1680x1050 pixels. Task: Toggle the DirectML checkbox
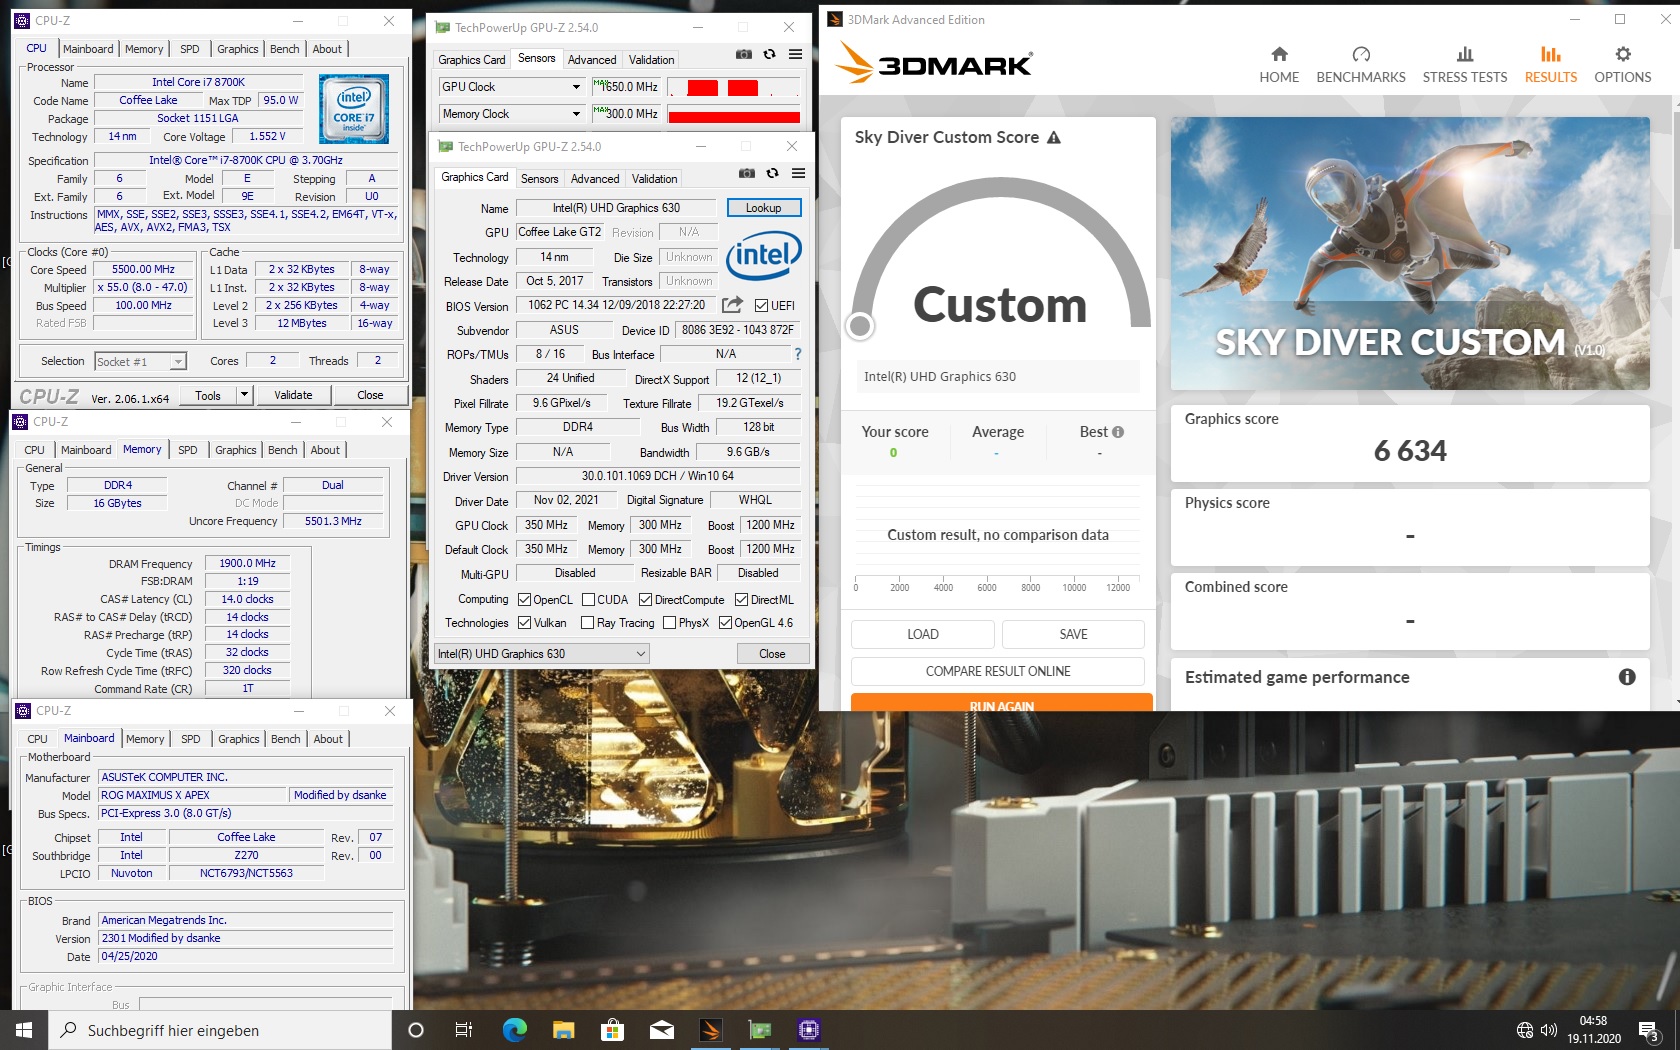pyautogui.click(x=741, y=600)
